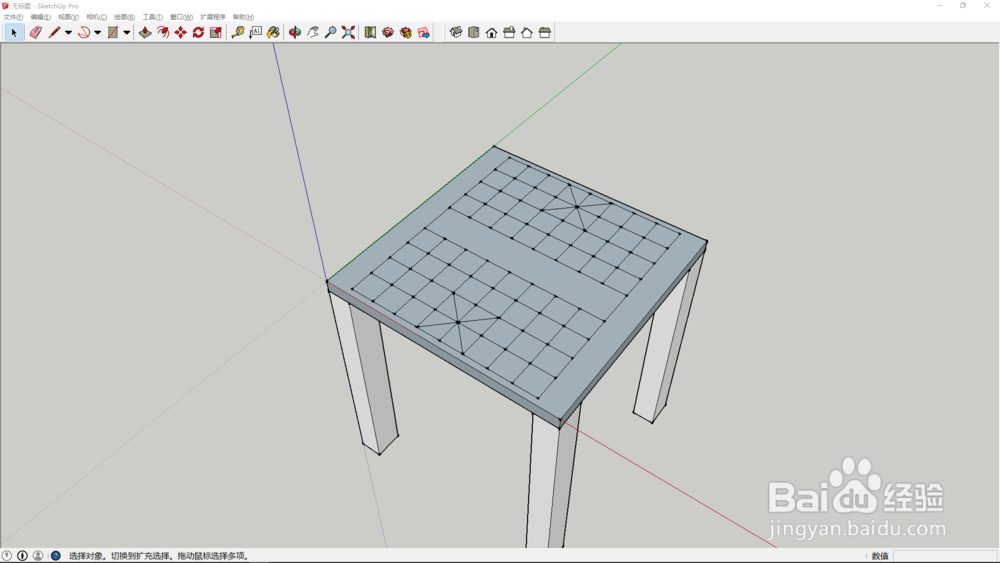
Task: Click the Zoom Extents tool
Action: 348,33
